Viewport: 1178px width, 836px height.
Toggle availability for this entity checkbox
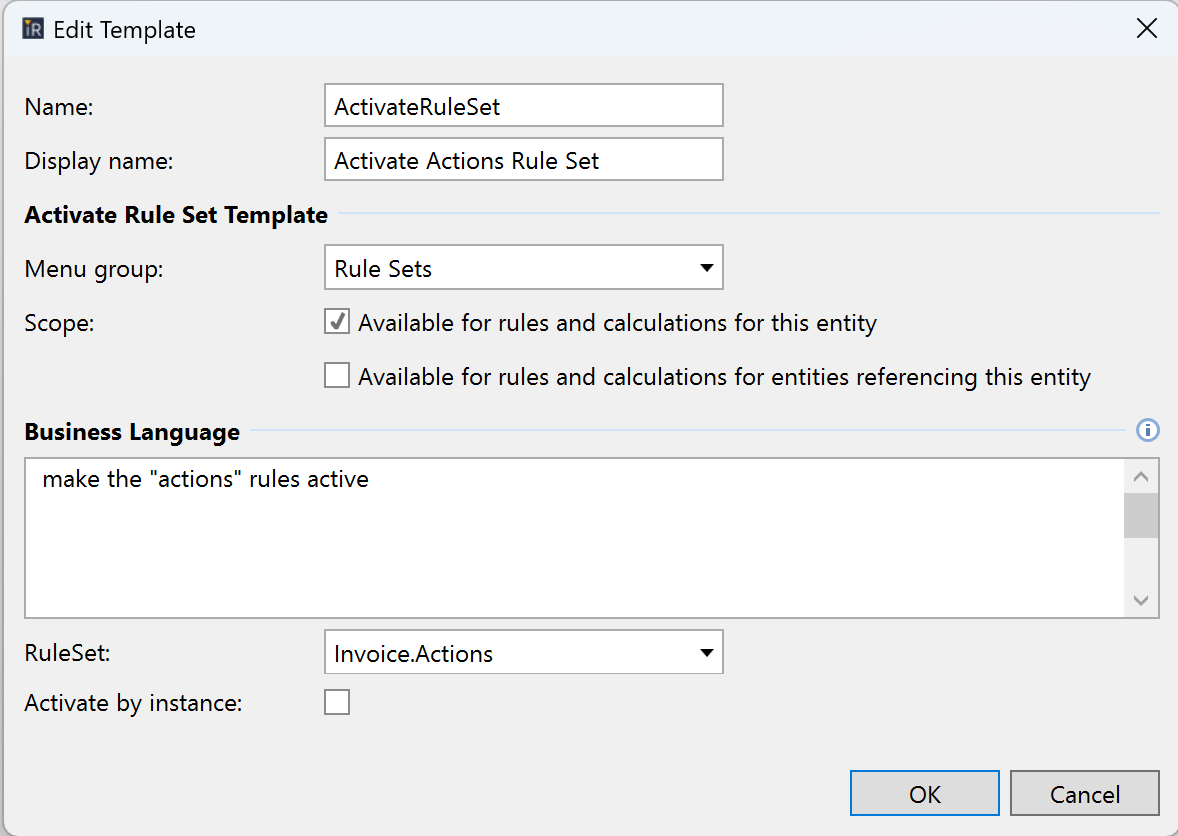click(x=338, y=322)
